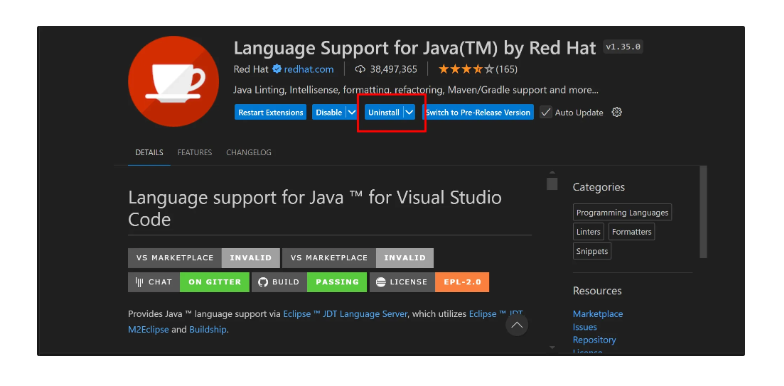
Task: Click the 38,497,365 install count
Action: [x=394, y=70]
